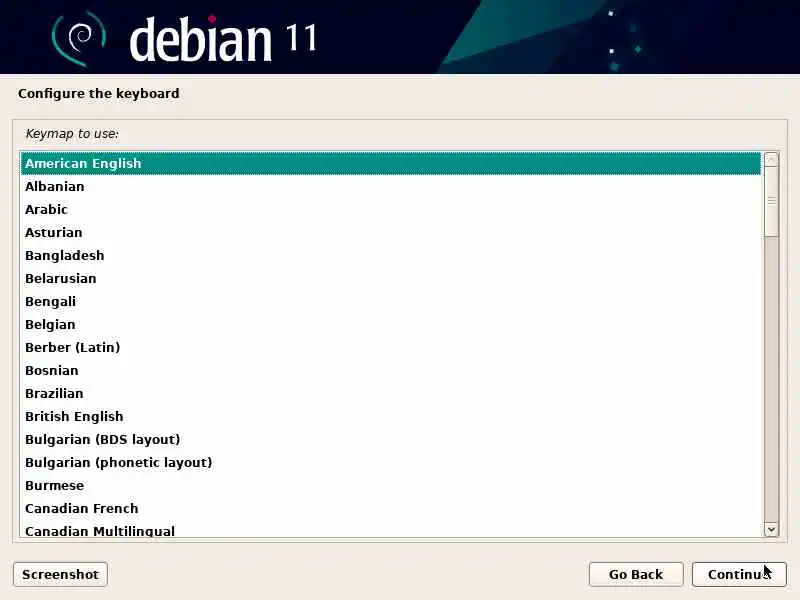Click scrollbar up arrow in keymap list

pyautogui.click(x=771, y=159)
